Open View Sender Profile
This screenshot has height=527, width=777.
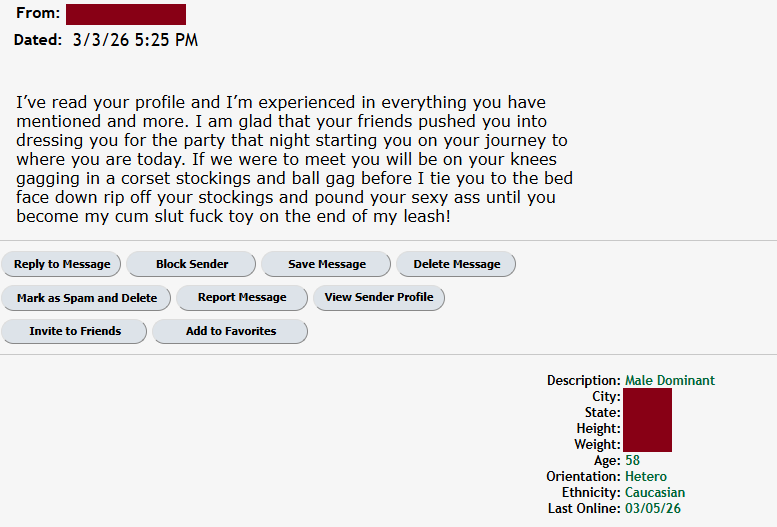click(379, 297)
